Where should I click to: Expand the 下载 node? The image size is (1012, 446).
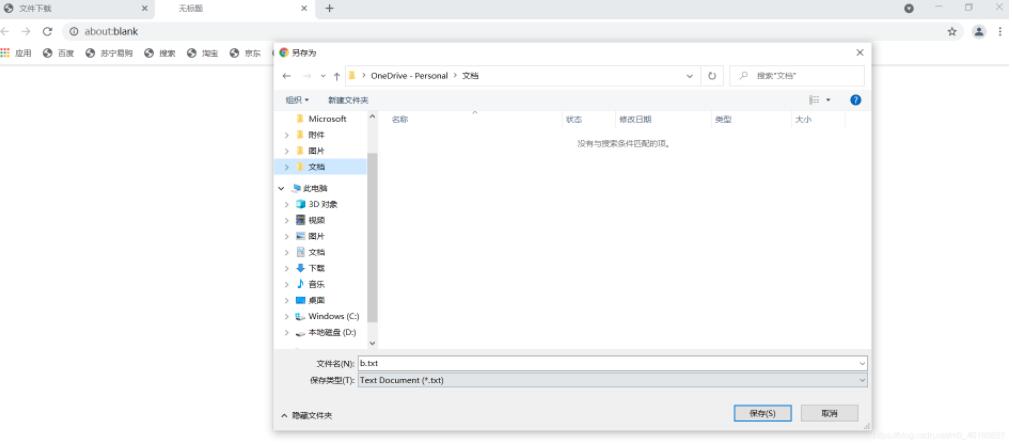tap(287, 269)
